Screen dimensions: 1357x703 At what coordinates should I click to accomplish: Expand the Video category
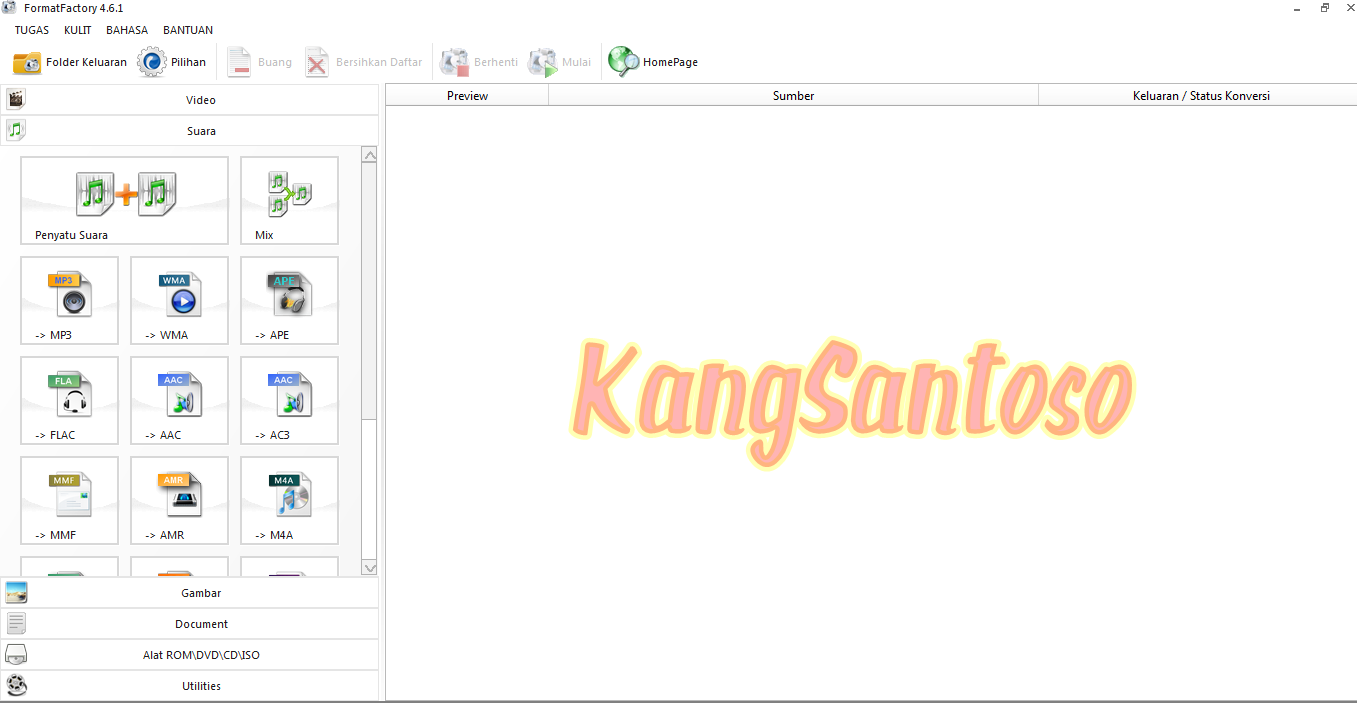(x=189, y=100)
